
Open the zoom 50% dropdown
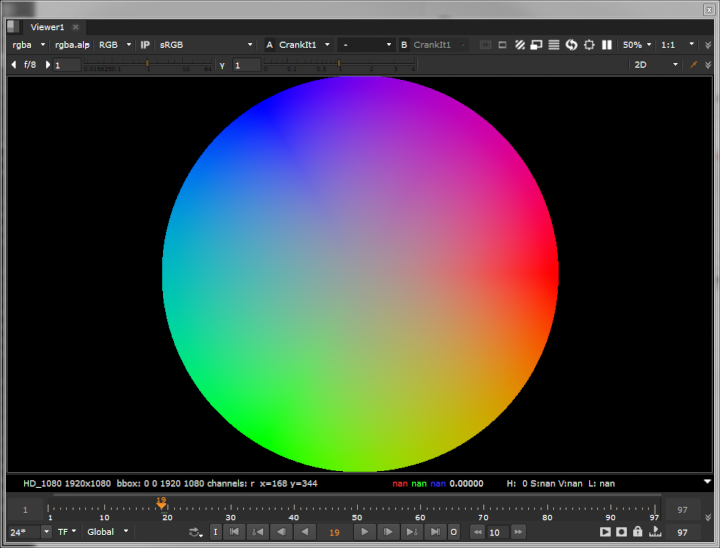coord(637,45)
